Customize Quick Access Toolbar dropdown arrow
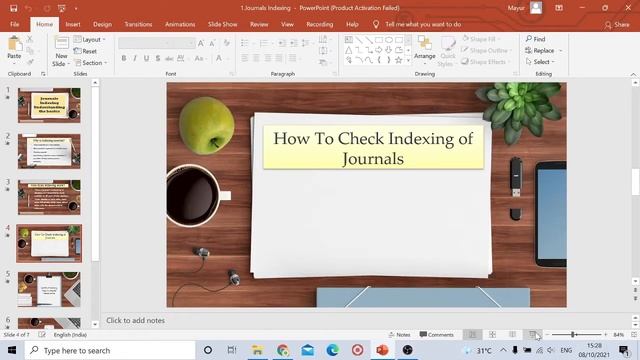This screenshot has height=360, width=640. [x=76, y=8]
